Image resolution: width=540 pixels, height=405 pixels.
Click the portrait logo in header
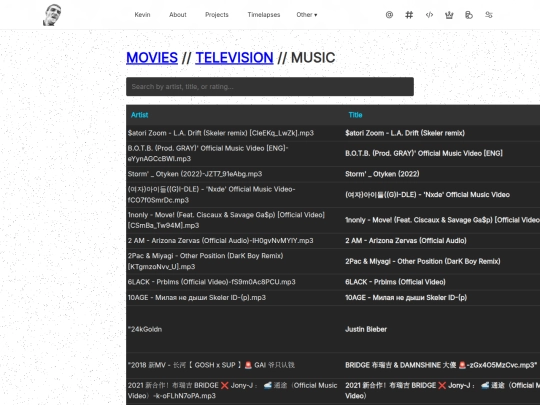pos(52,15)
